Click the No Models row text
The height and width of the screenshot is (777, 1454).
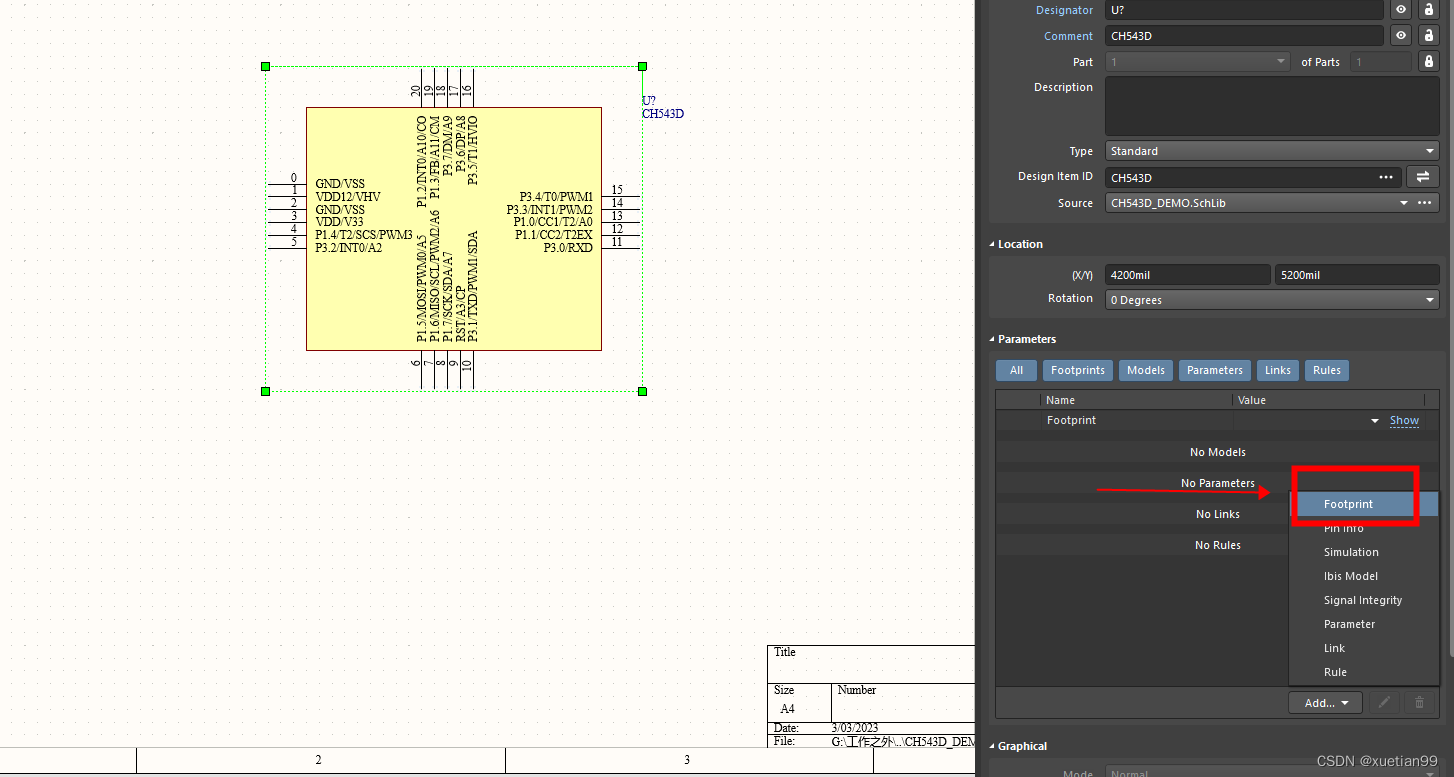click(1217, 452)
